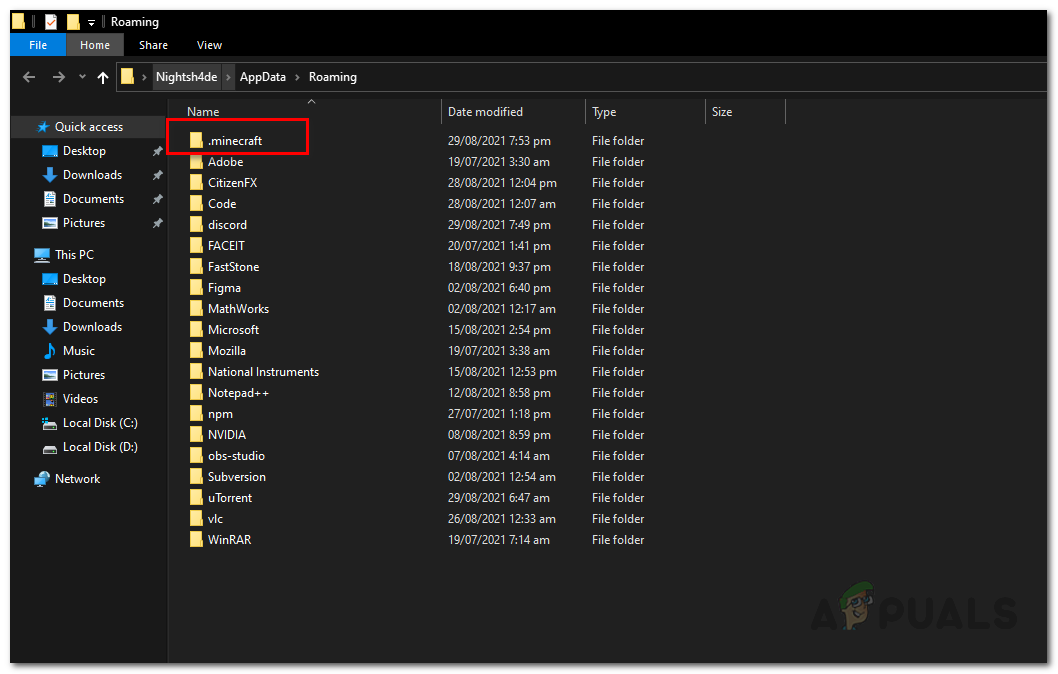The width and height of the screenshot is (1058, 674).
Task: Select the Adobe folder icon
Action: (196, 162)
